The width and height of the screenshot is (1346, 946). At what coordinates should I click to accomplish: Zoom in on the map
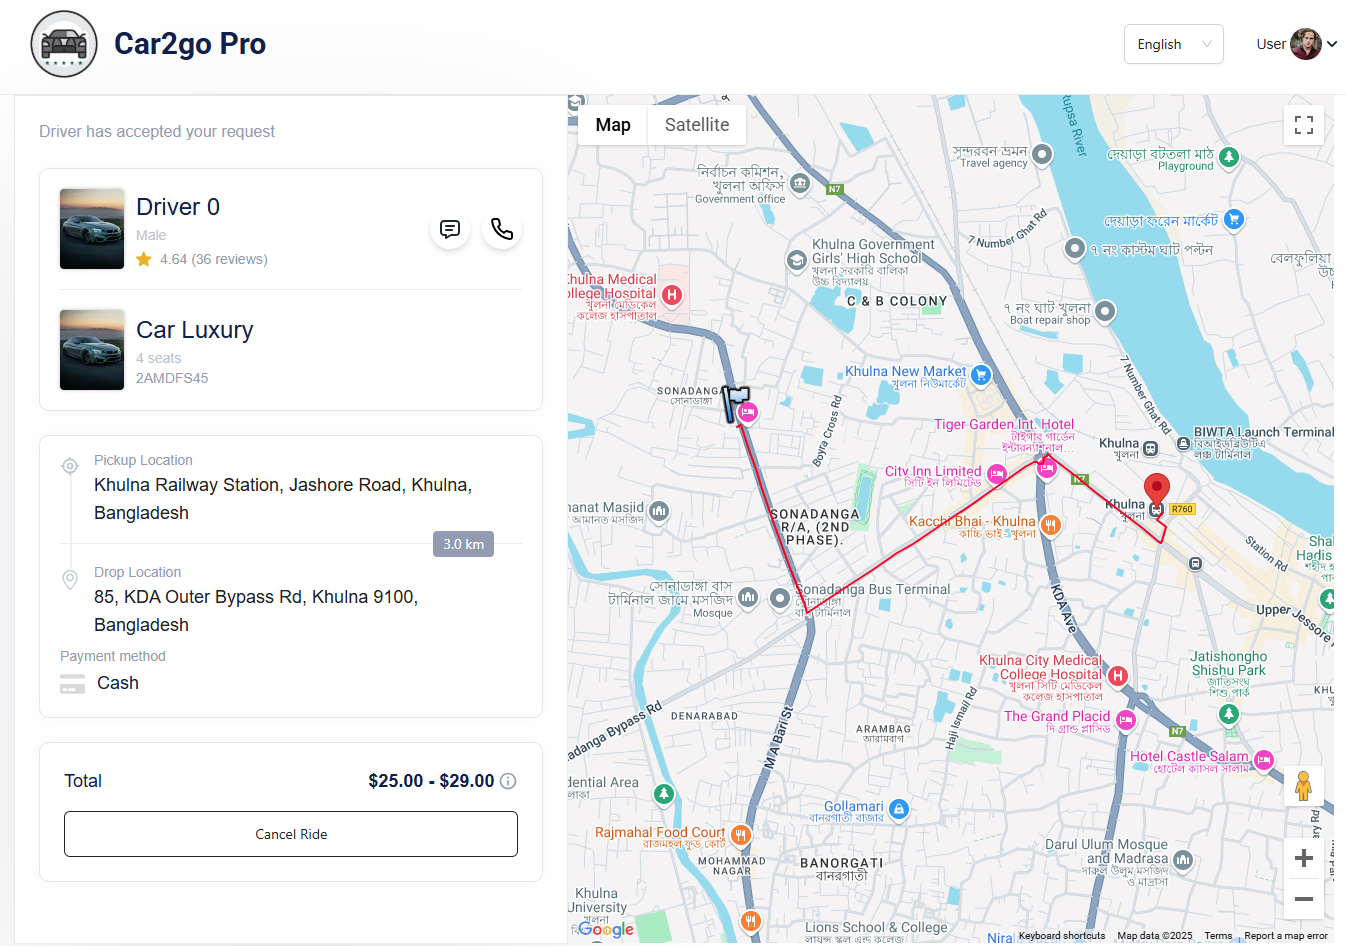[x=1304, y=858]
